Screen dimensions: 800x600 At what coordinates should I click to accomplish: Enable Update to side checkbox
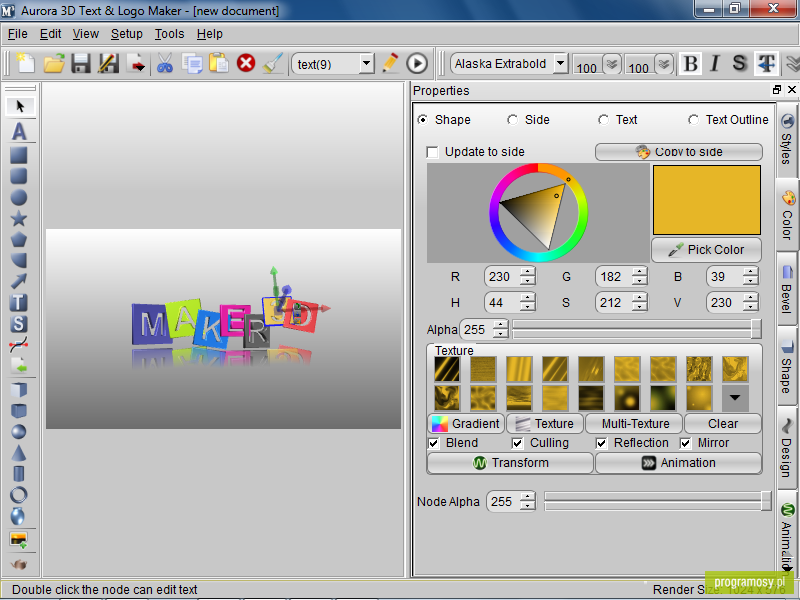click(432, 152)
